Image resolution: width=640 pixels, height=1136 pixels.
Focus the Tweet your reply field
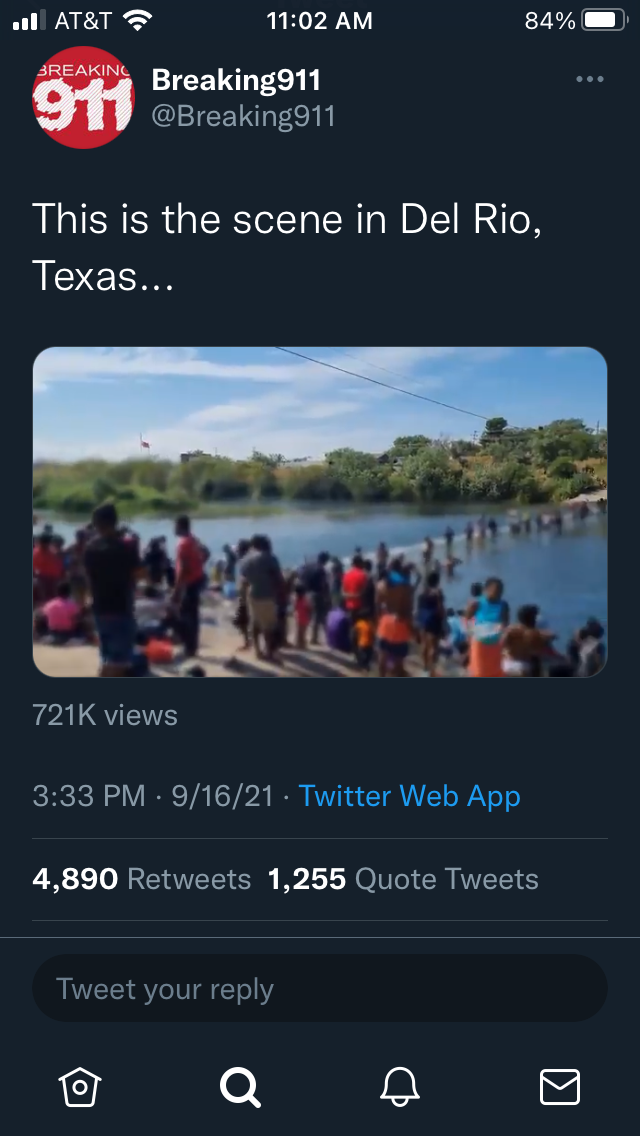[x=320, y=988]
